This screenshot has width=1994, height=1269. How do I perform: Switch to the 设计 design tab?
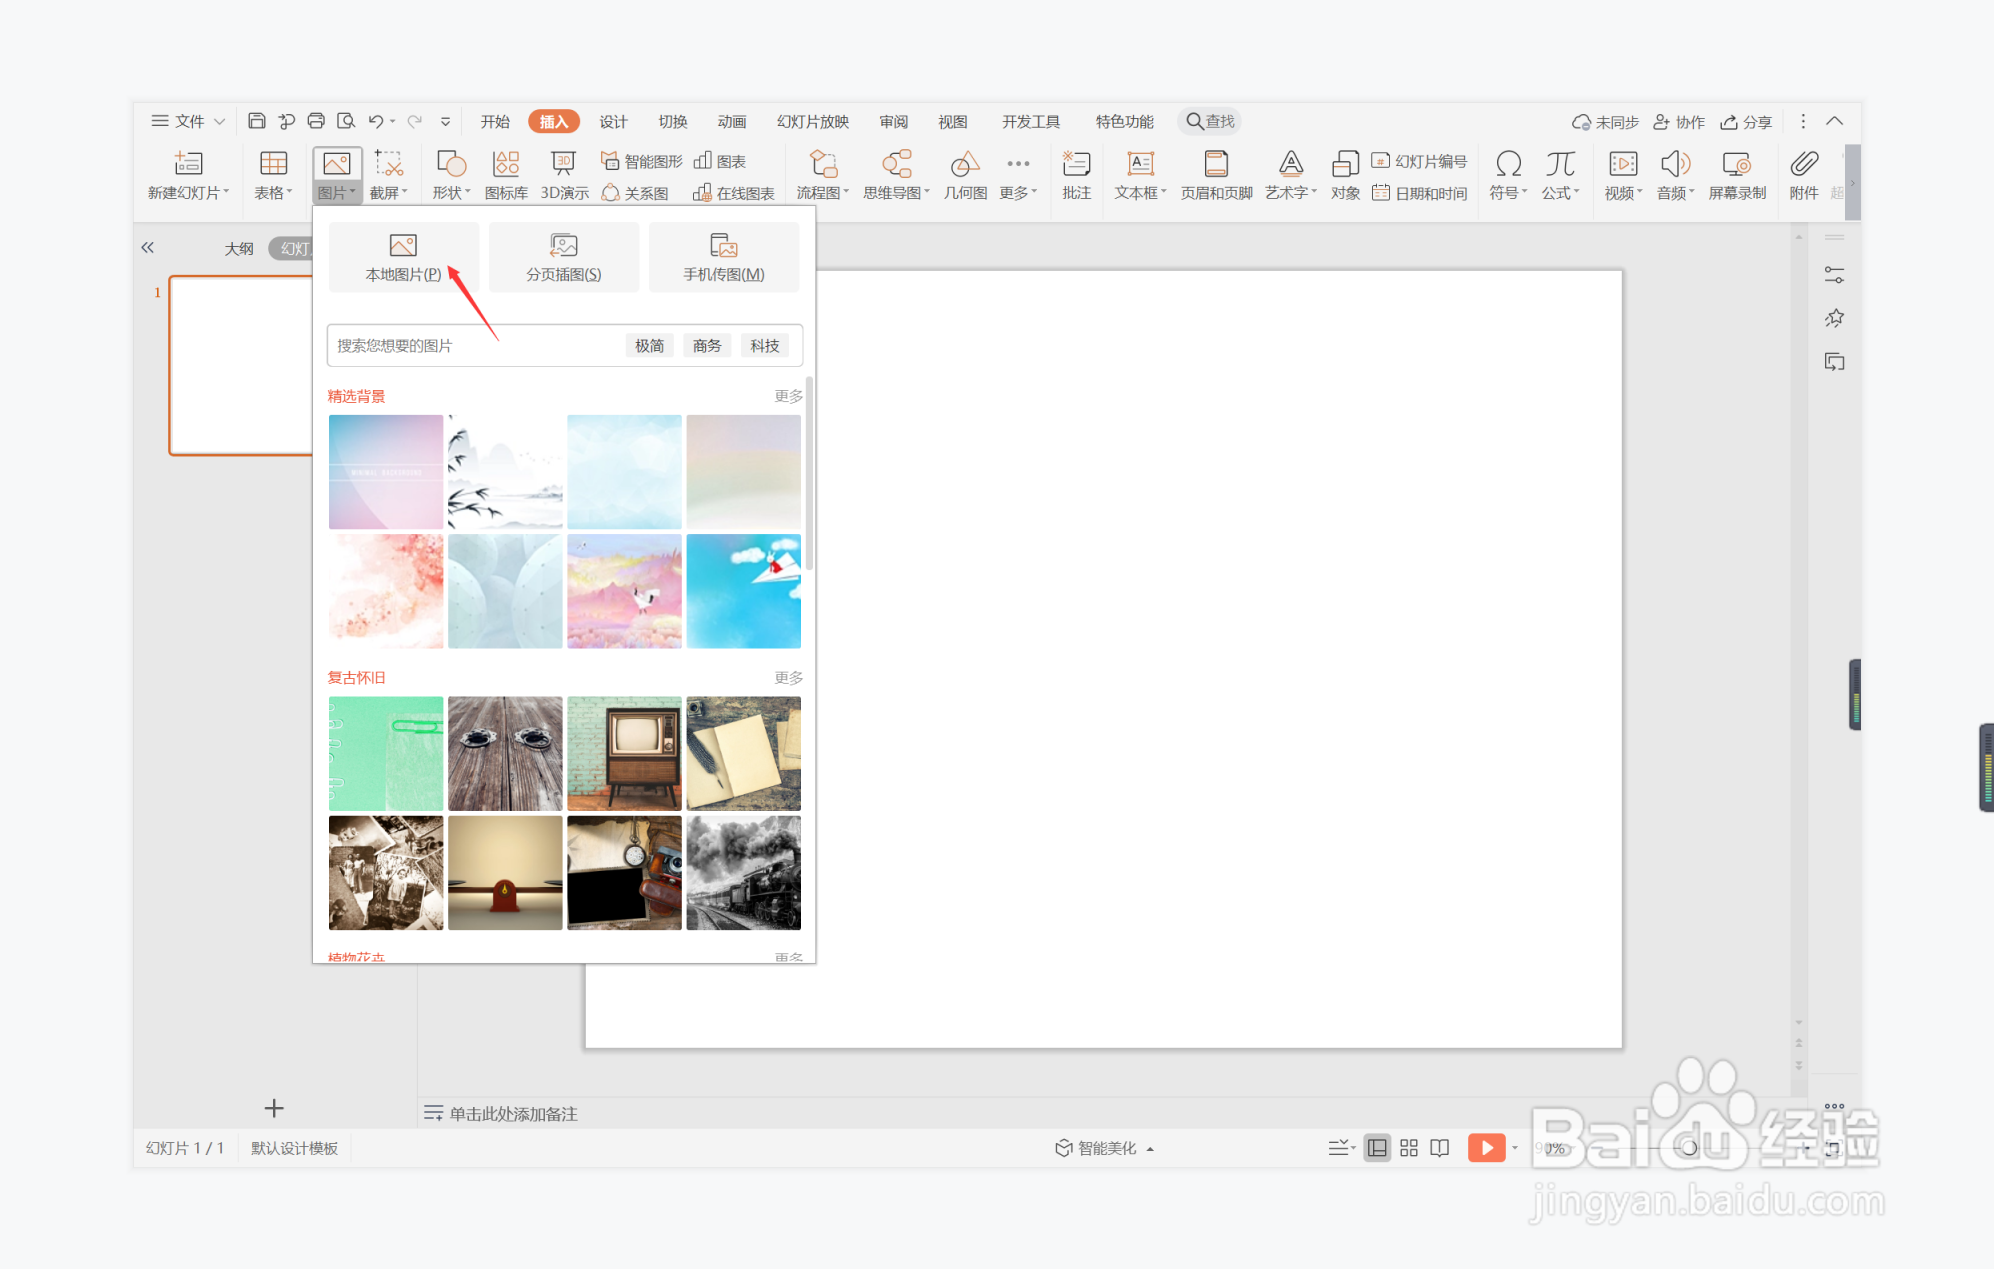[613, 121]
